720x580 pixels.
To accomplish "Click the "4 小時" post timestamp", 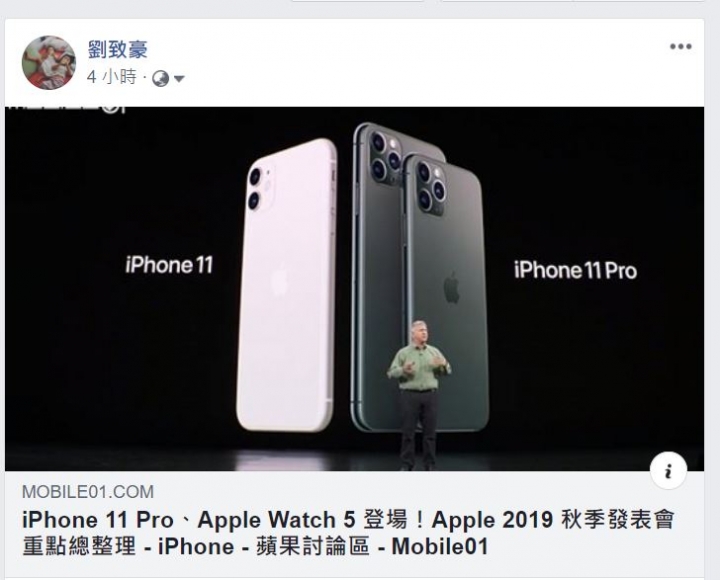I will coord(112,77).
